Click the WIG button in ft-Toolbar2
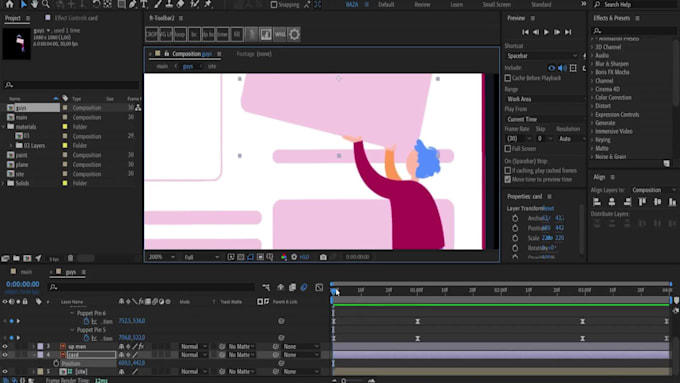Image resolution: width=680 pixels, height=383 pixels. coord(280,34)
